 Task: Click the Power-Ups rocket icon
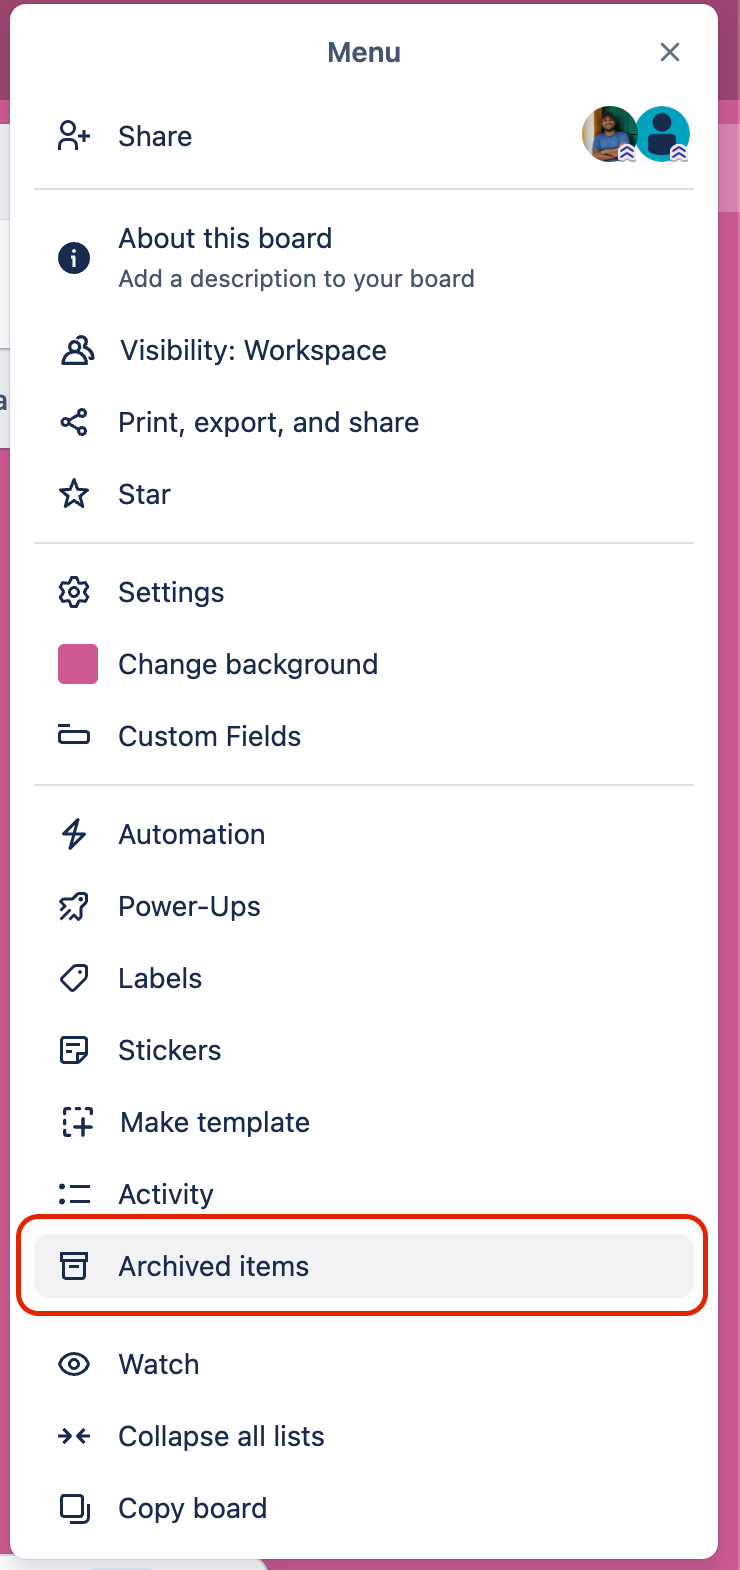(74, 906)
